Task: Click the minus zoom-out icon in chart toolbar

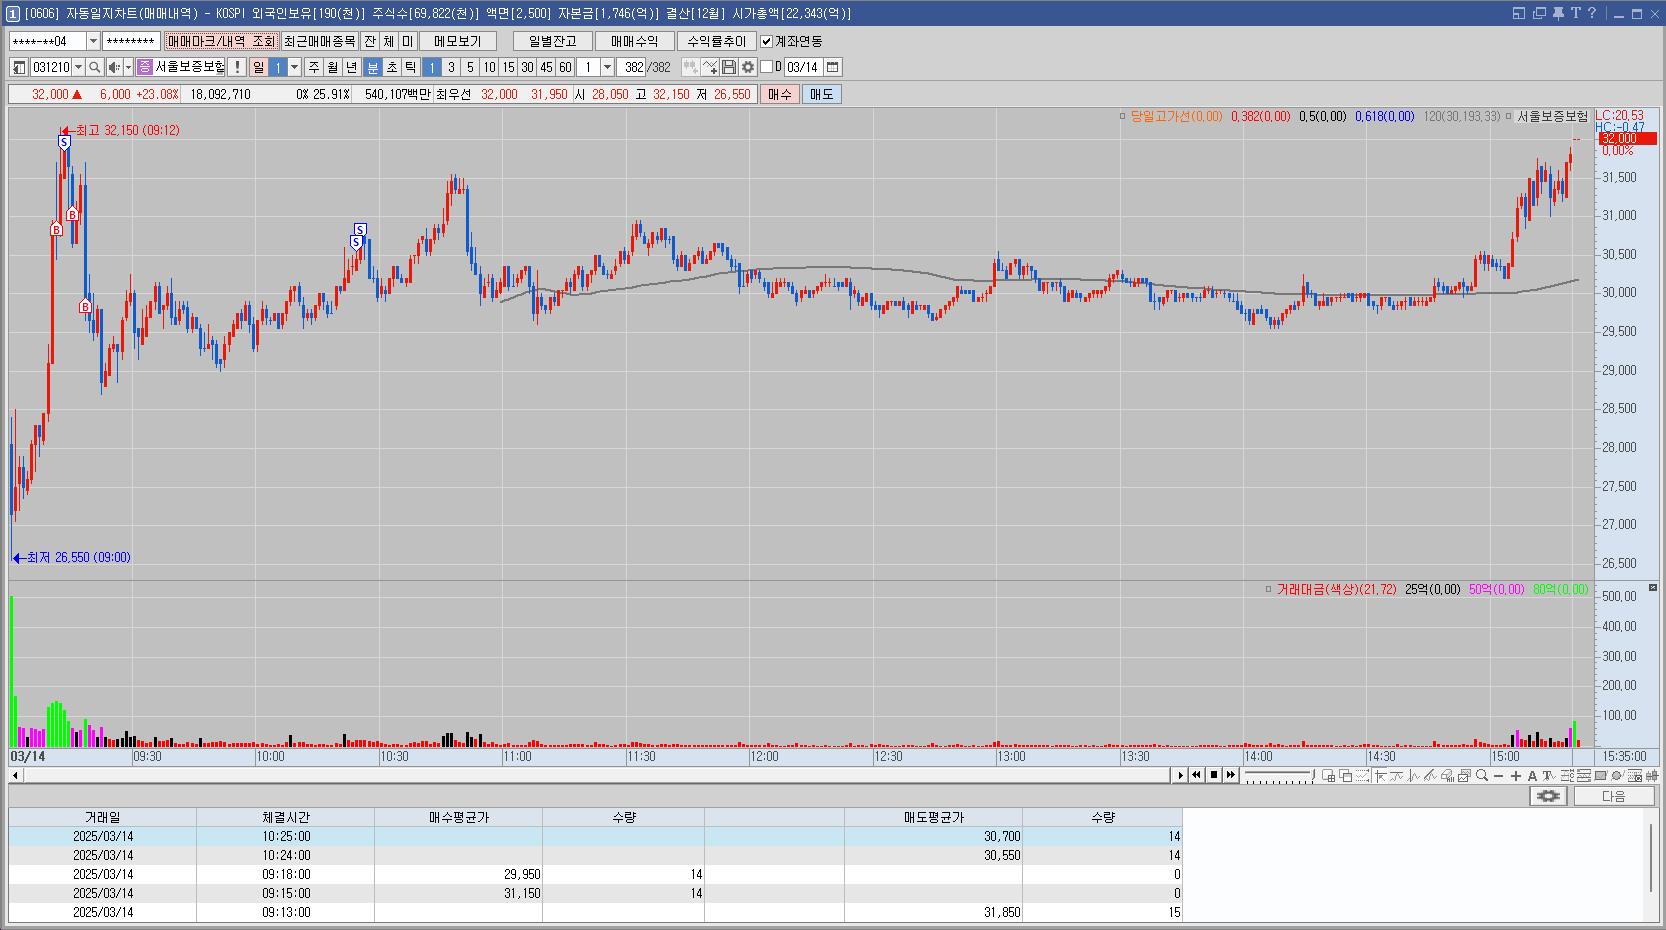Action: [1499, 776]
